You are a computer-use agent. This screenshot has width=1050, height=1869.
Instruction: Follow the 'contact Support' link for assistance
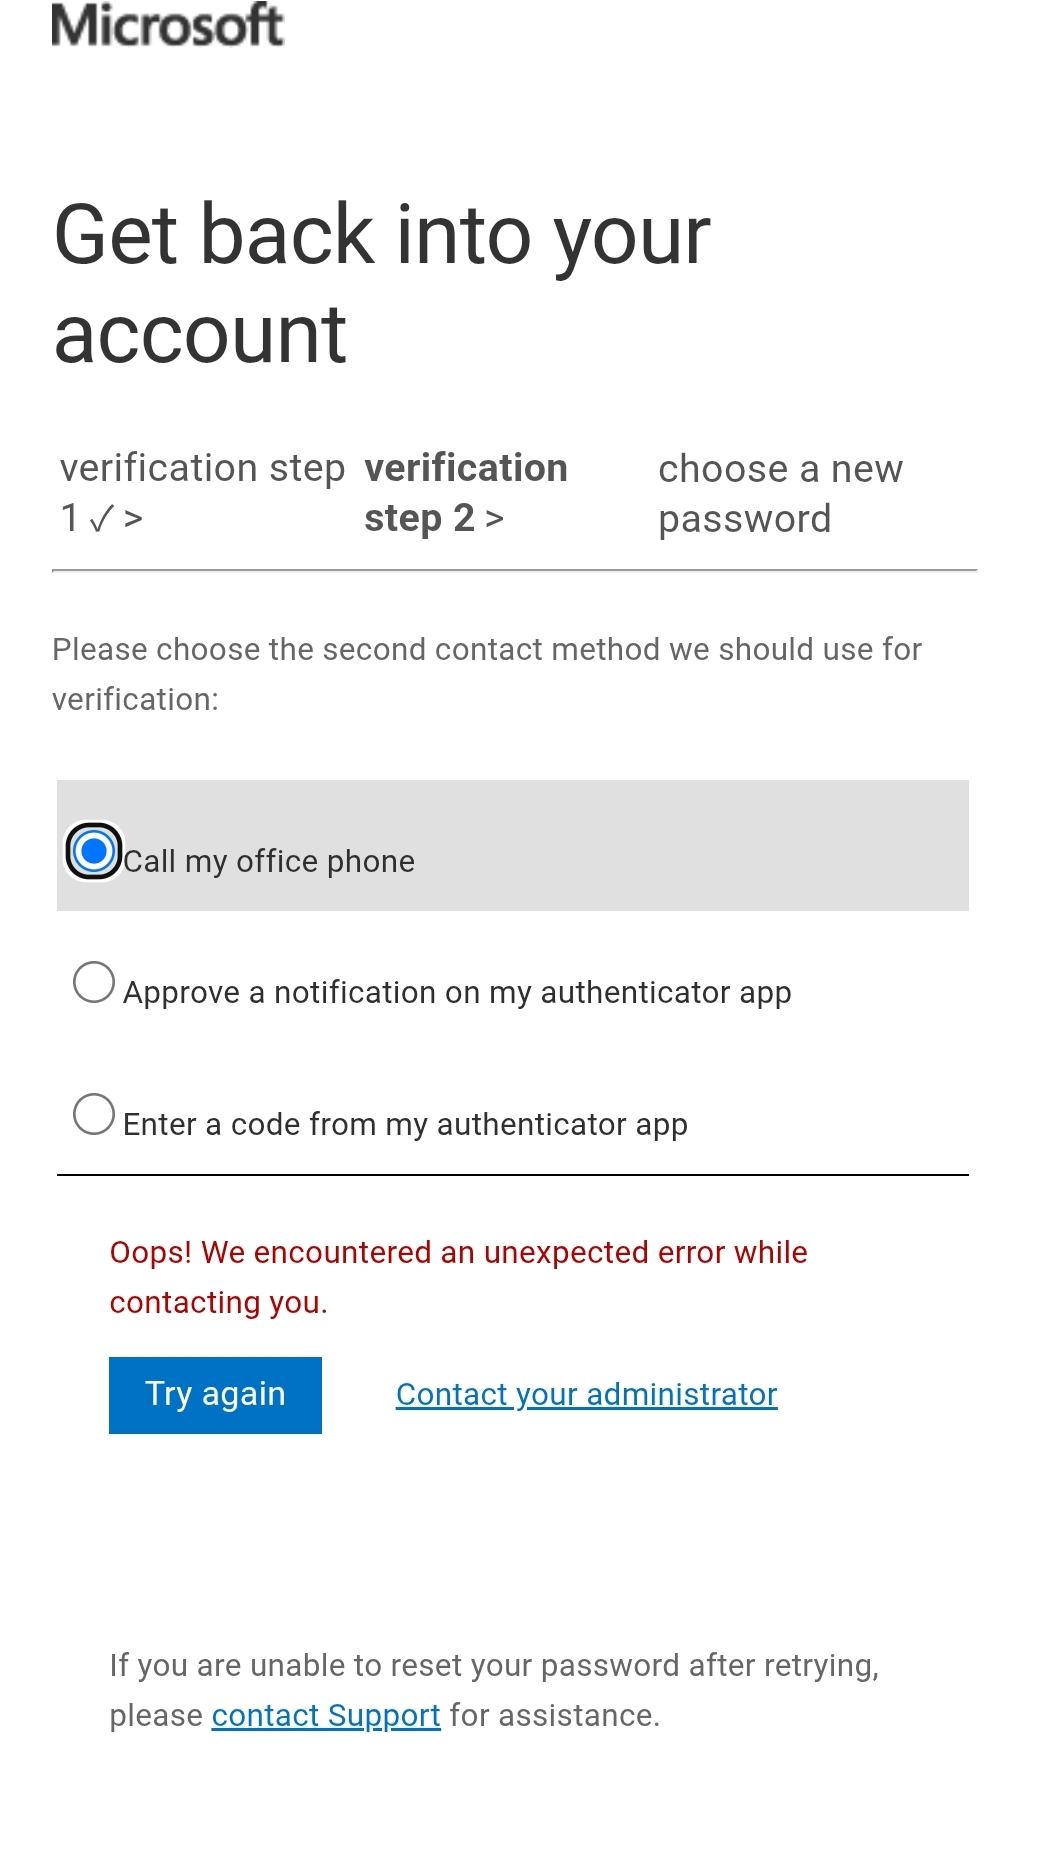pos(324,1714)
